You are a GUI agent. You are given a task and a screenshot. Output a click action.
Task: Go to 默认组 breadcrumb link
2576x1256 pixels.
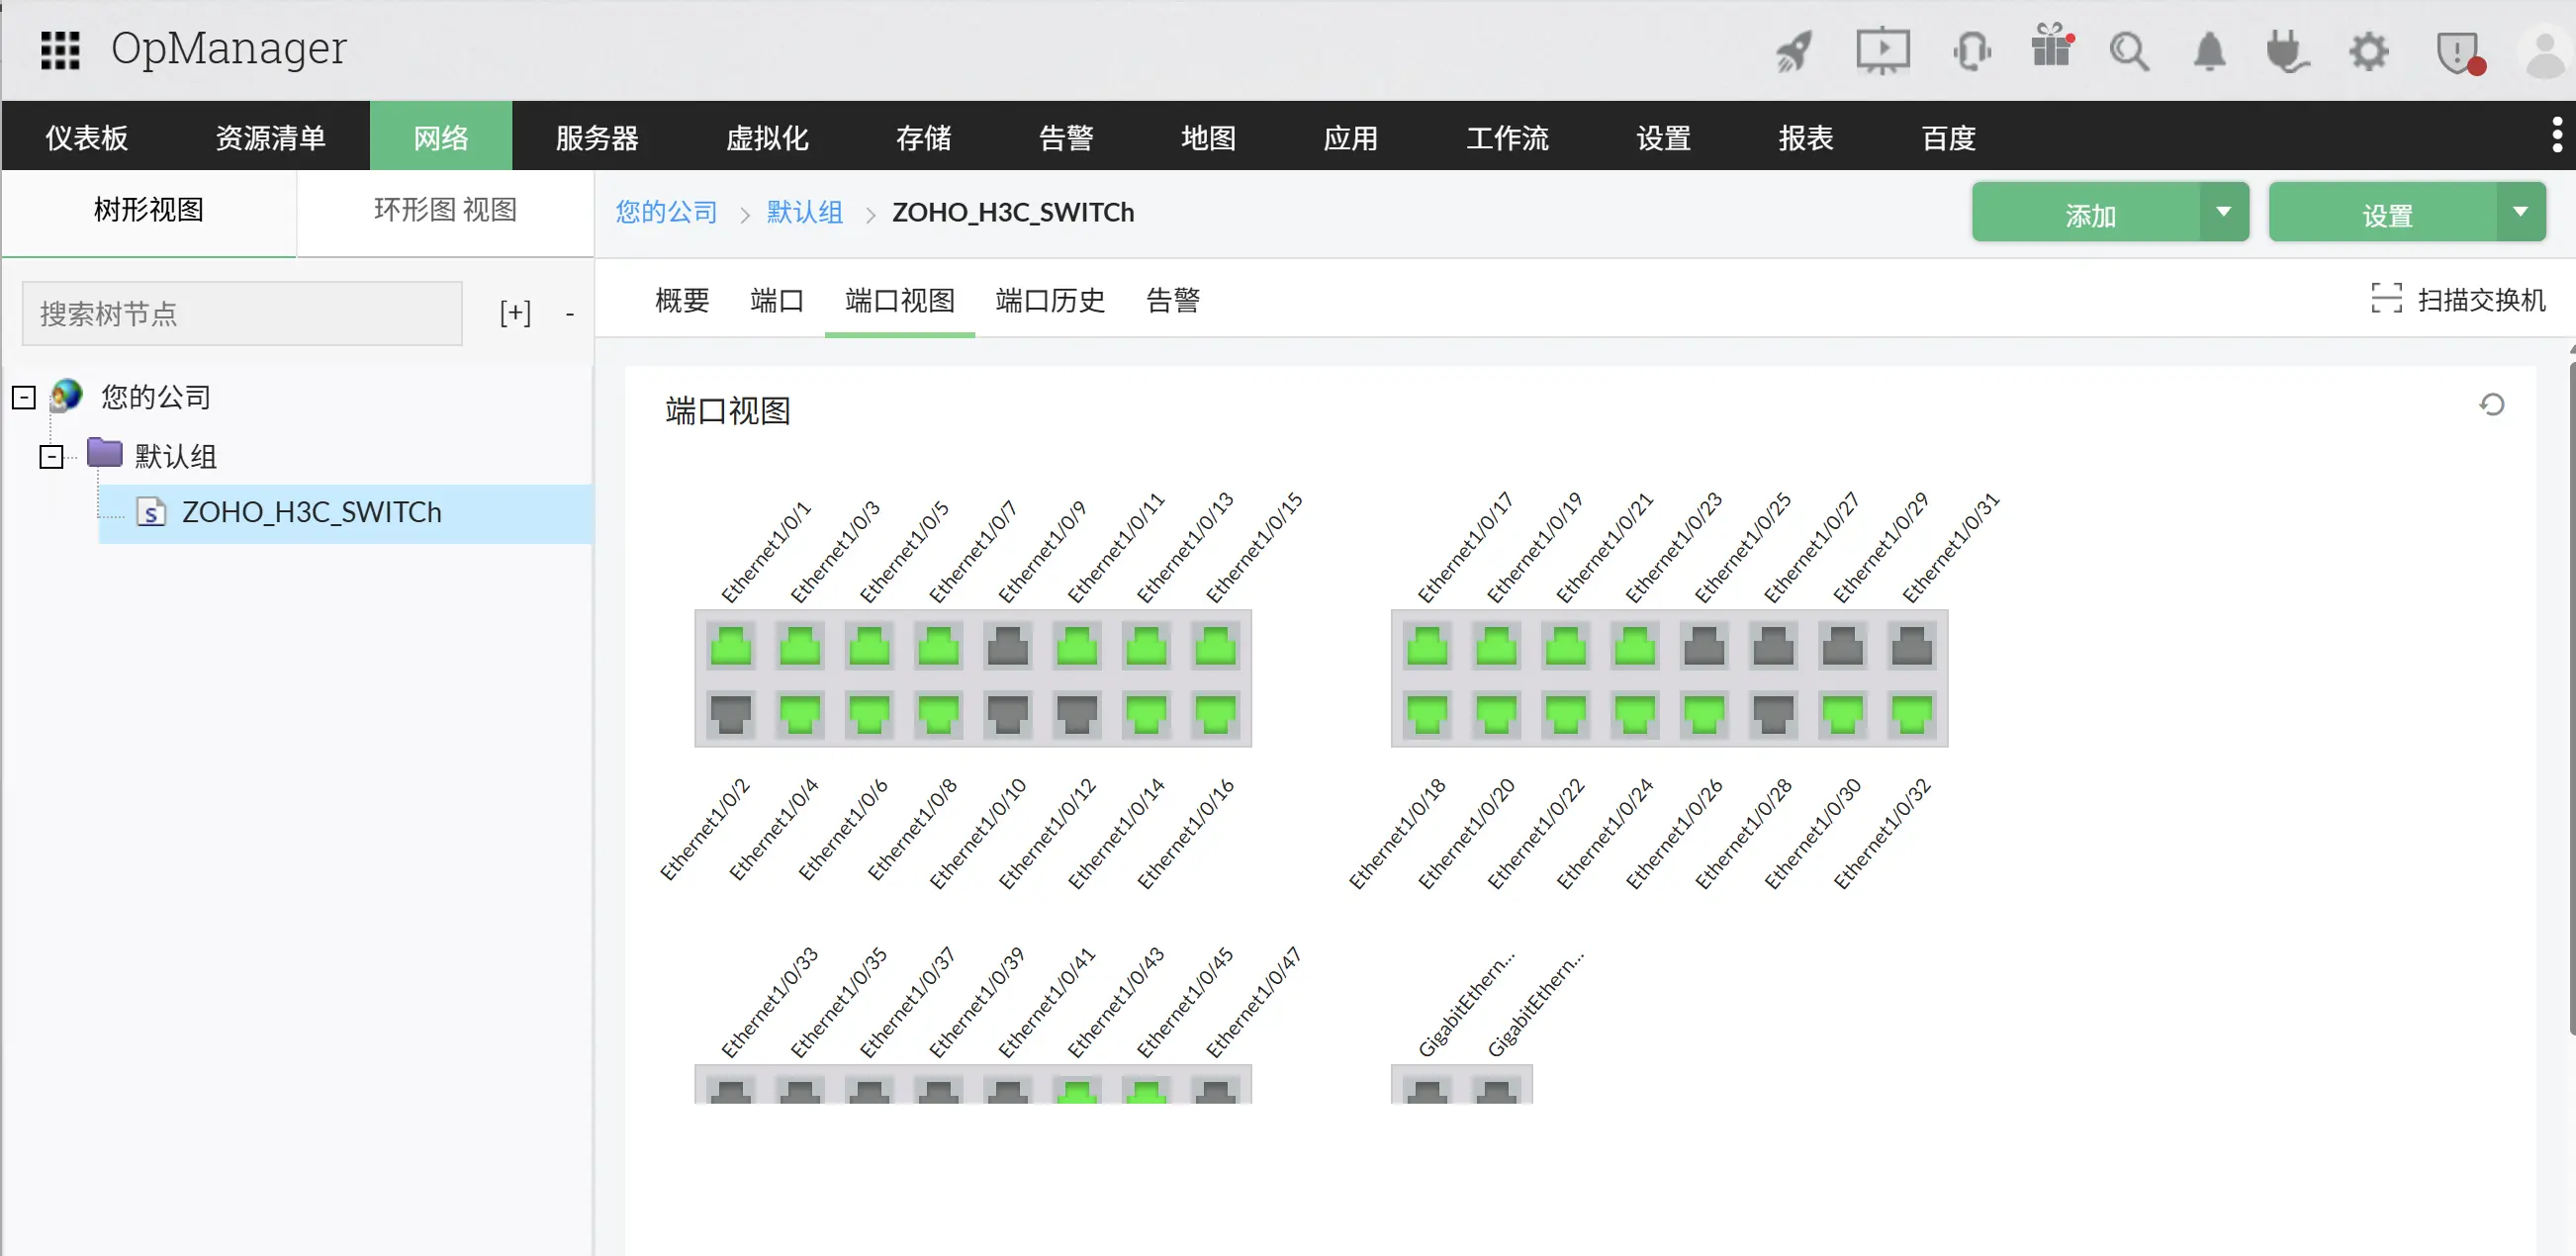tap(804, 212)
